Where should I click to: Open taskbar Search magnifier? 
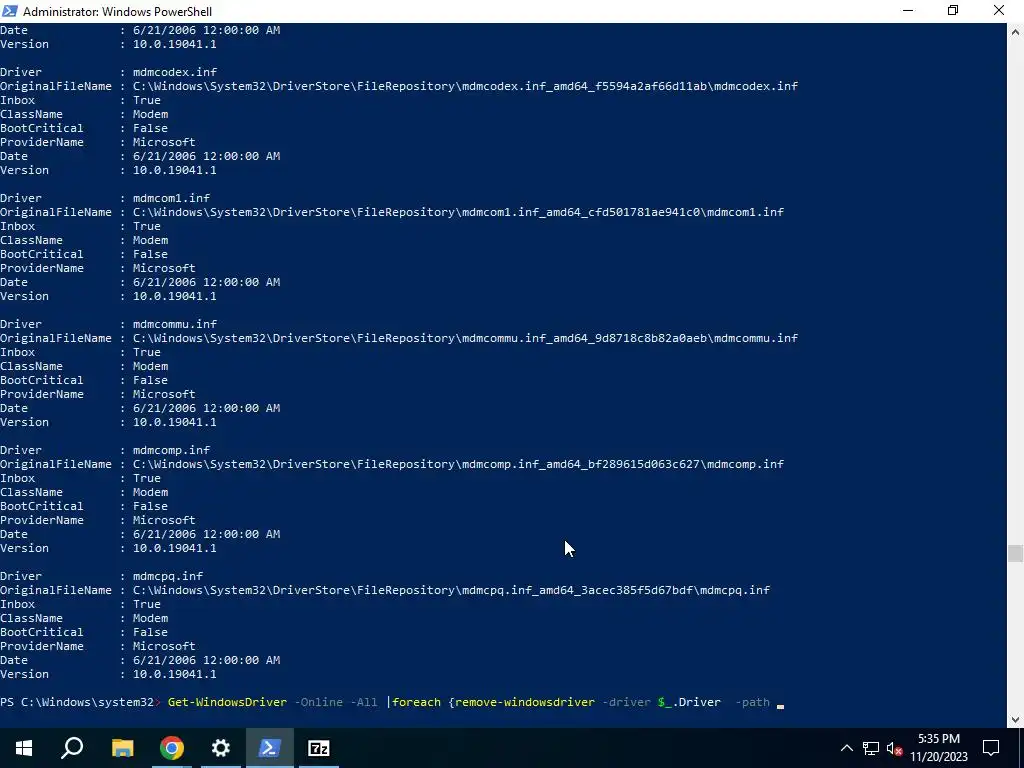tap(72, 748)
